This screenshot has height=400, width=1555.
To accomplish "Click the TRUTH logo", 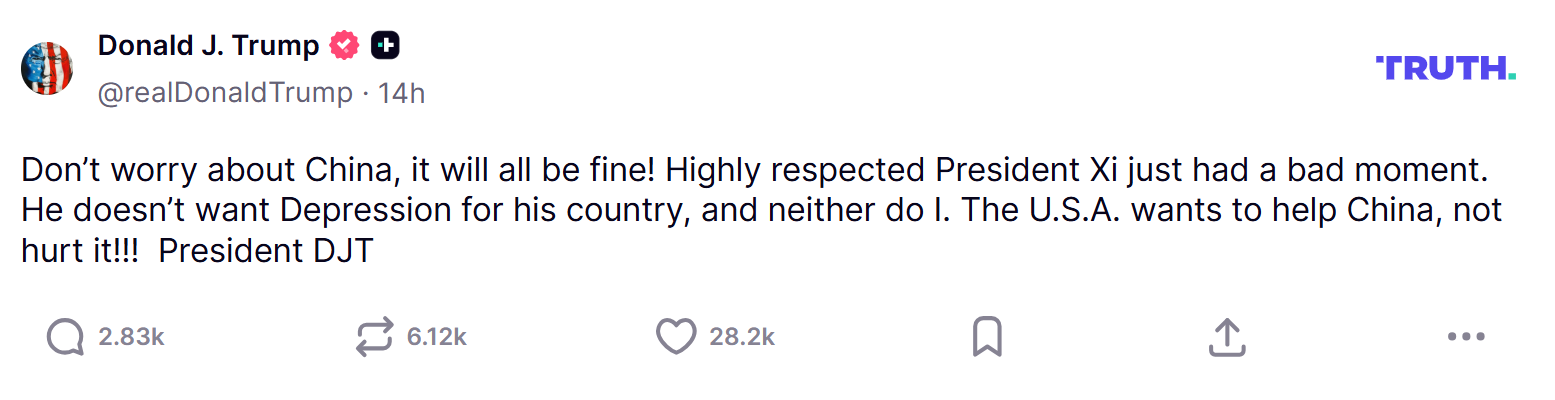I will pyautogui.click(x=1446, y=68).
